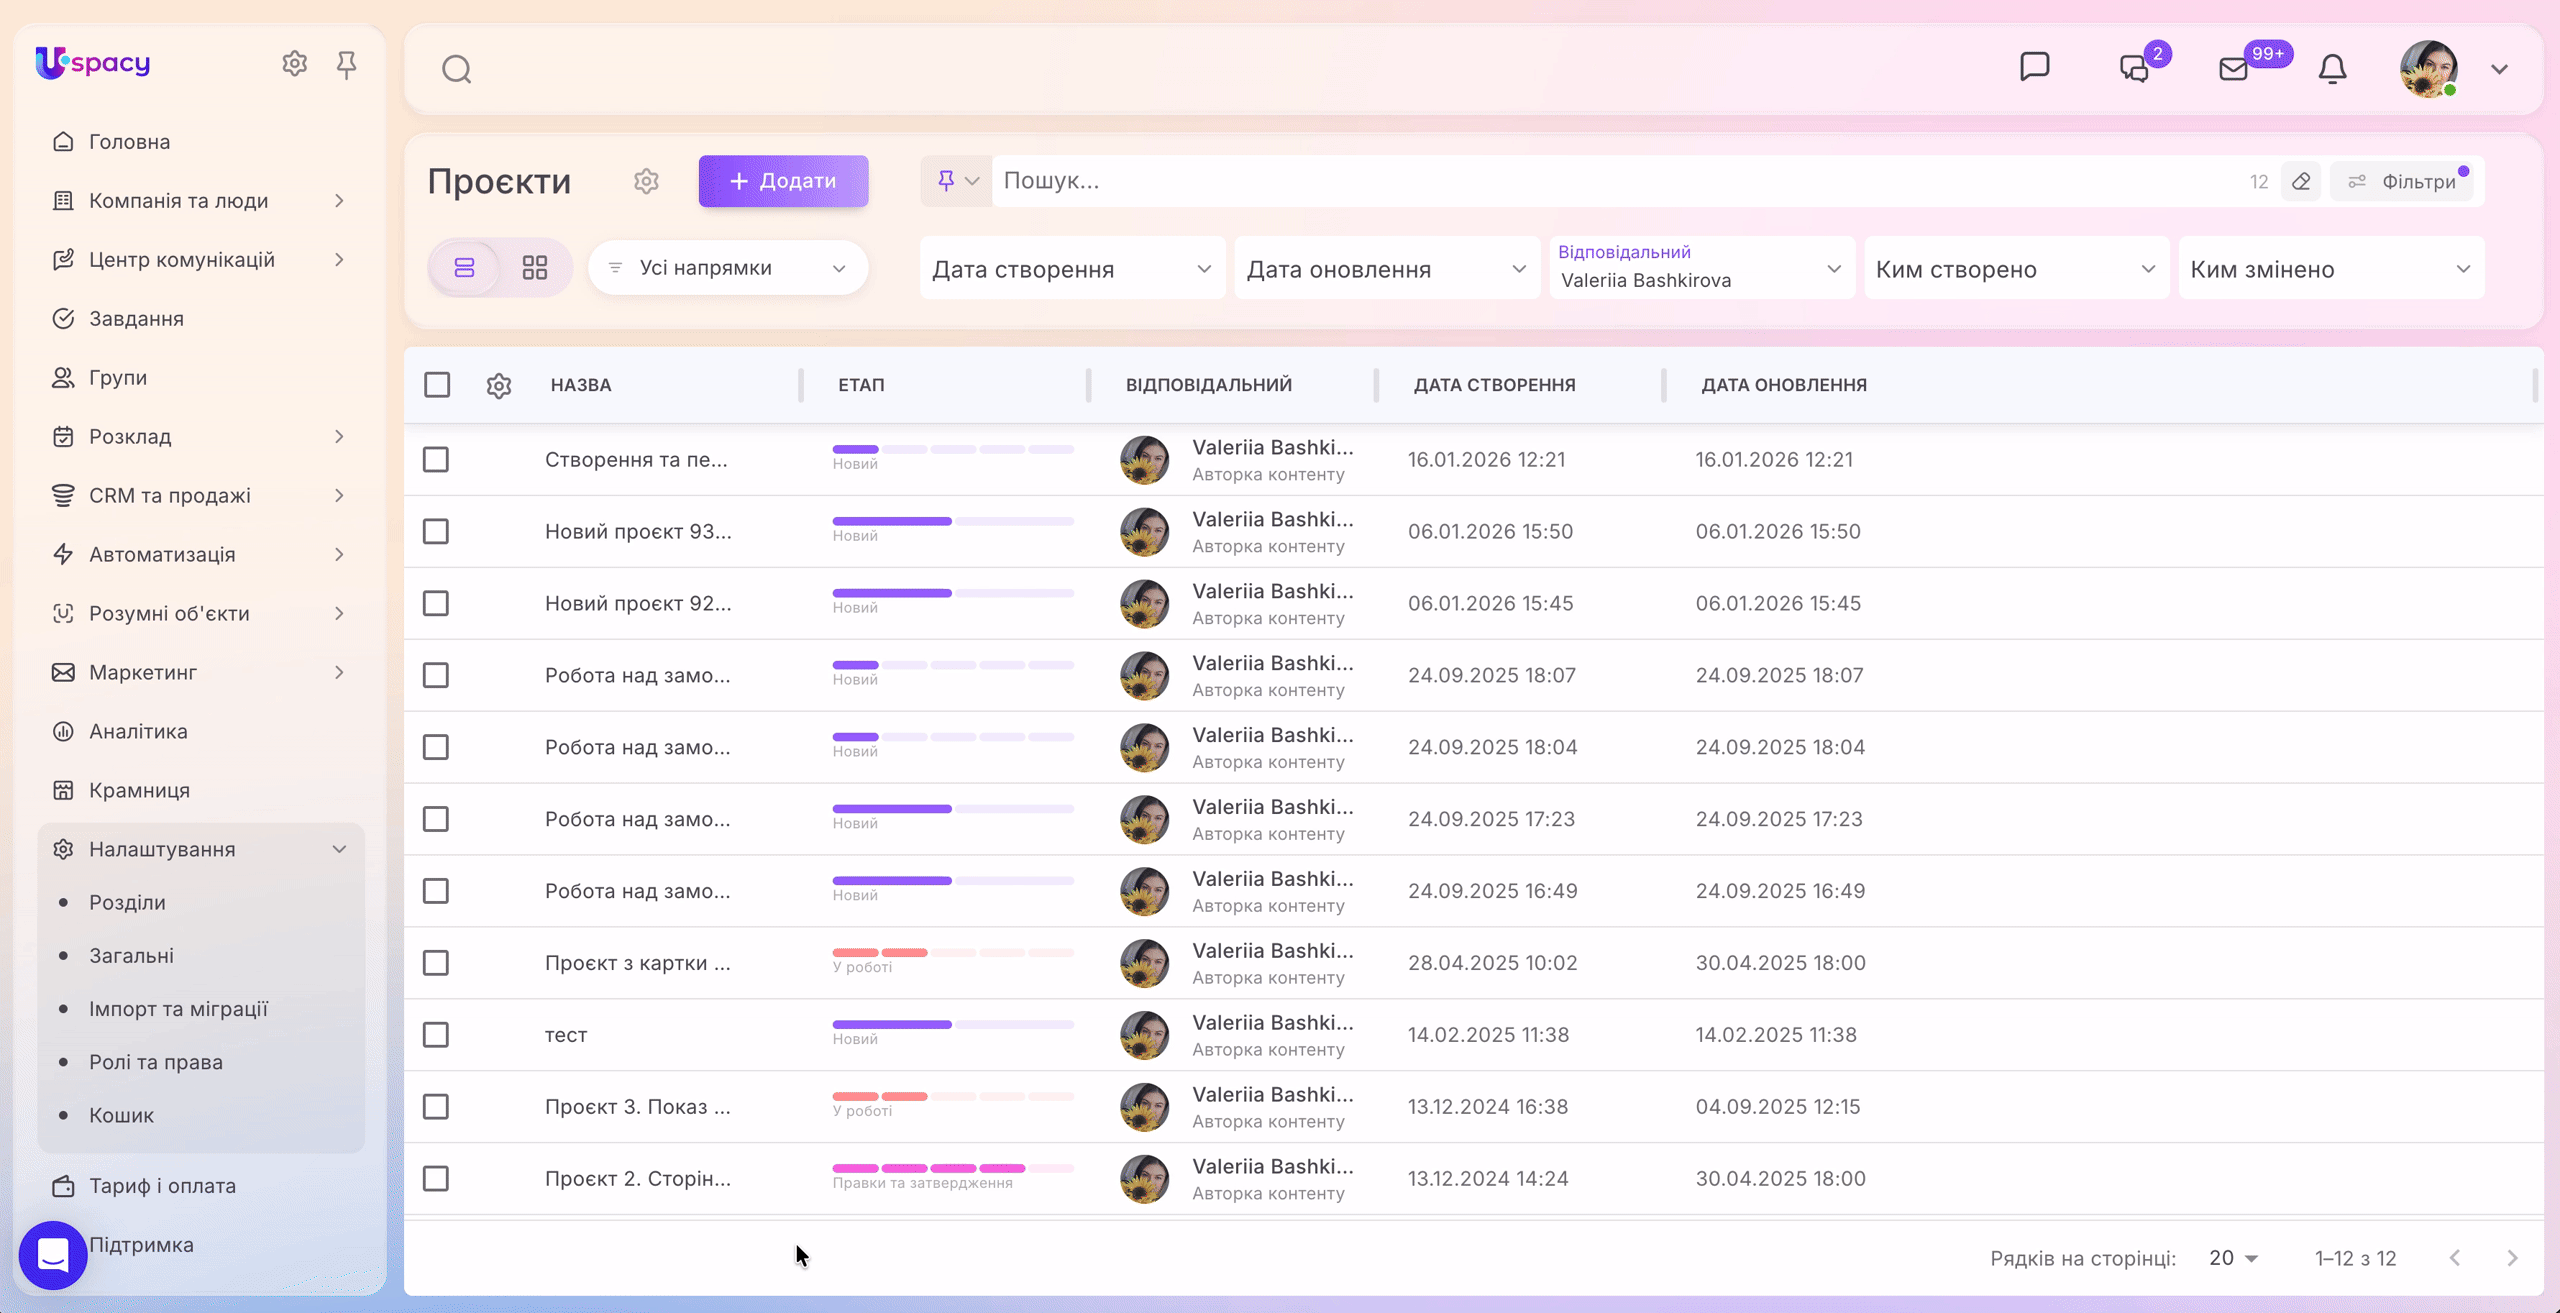Click the global search magnifier icon
2560x1313 pixels.
(457, 69)
